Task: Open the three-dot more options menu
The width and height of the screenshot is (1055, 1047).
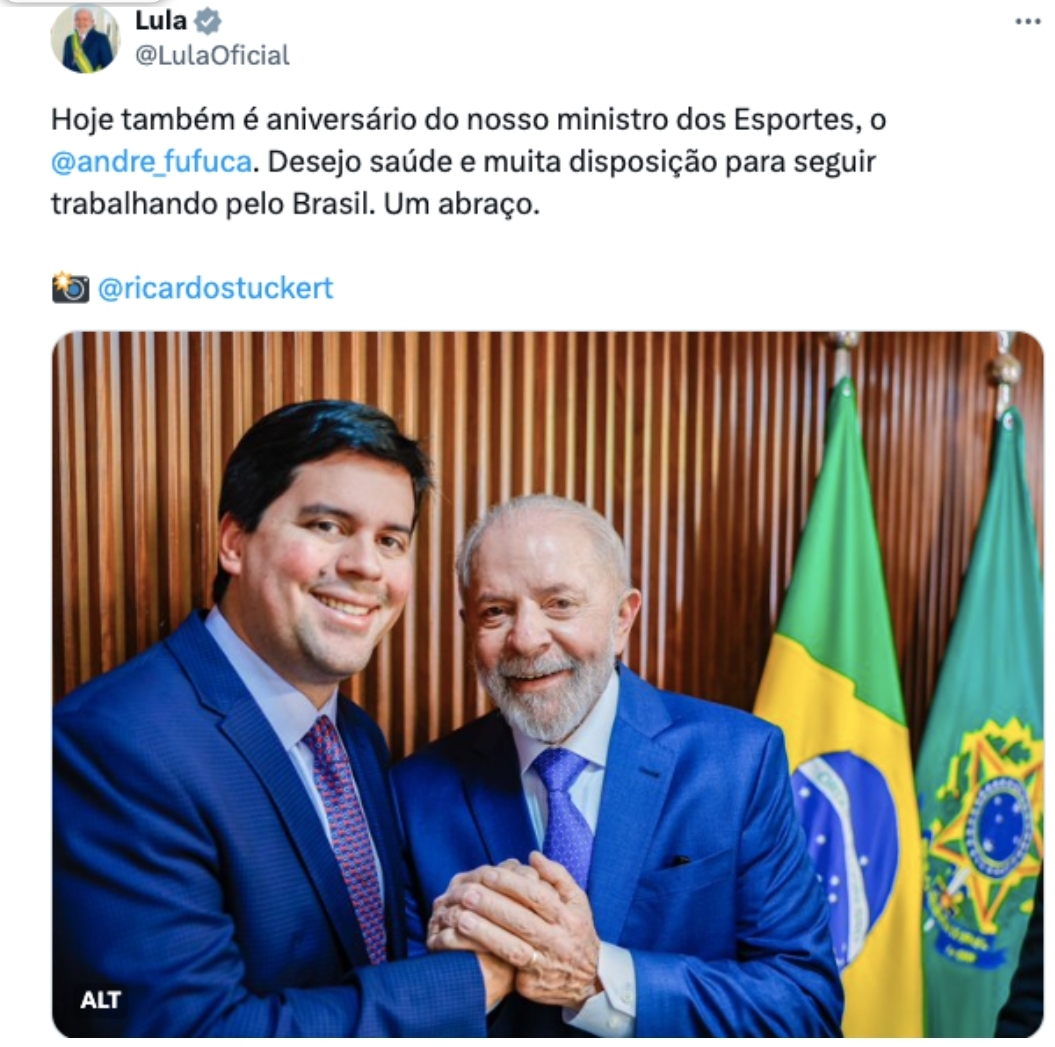Action: pyautogui.click(x=1027, y=22)
